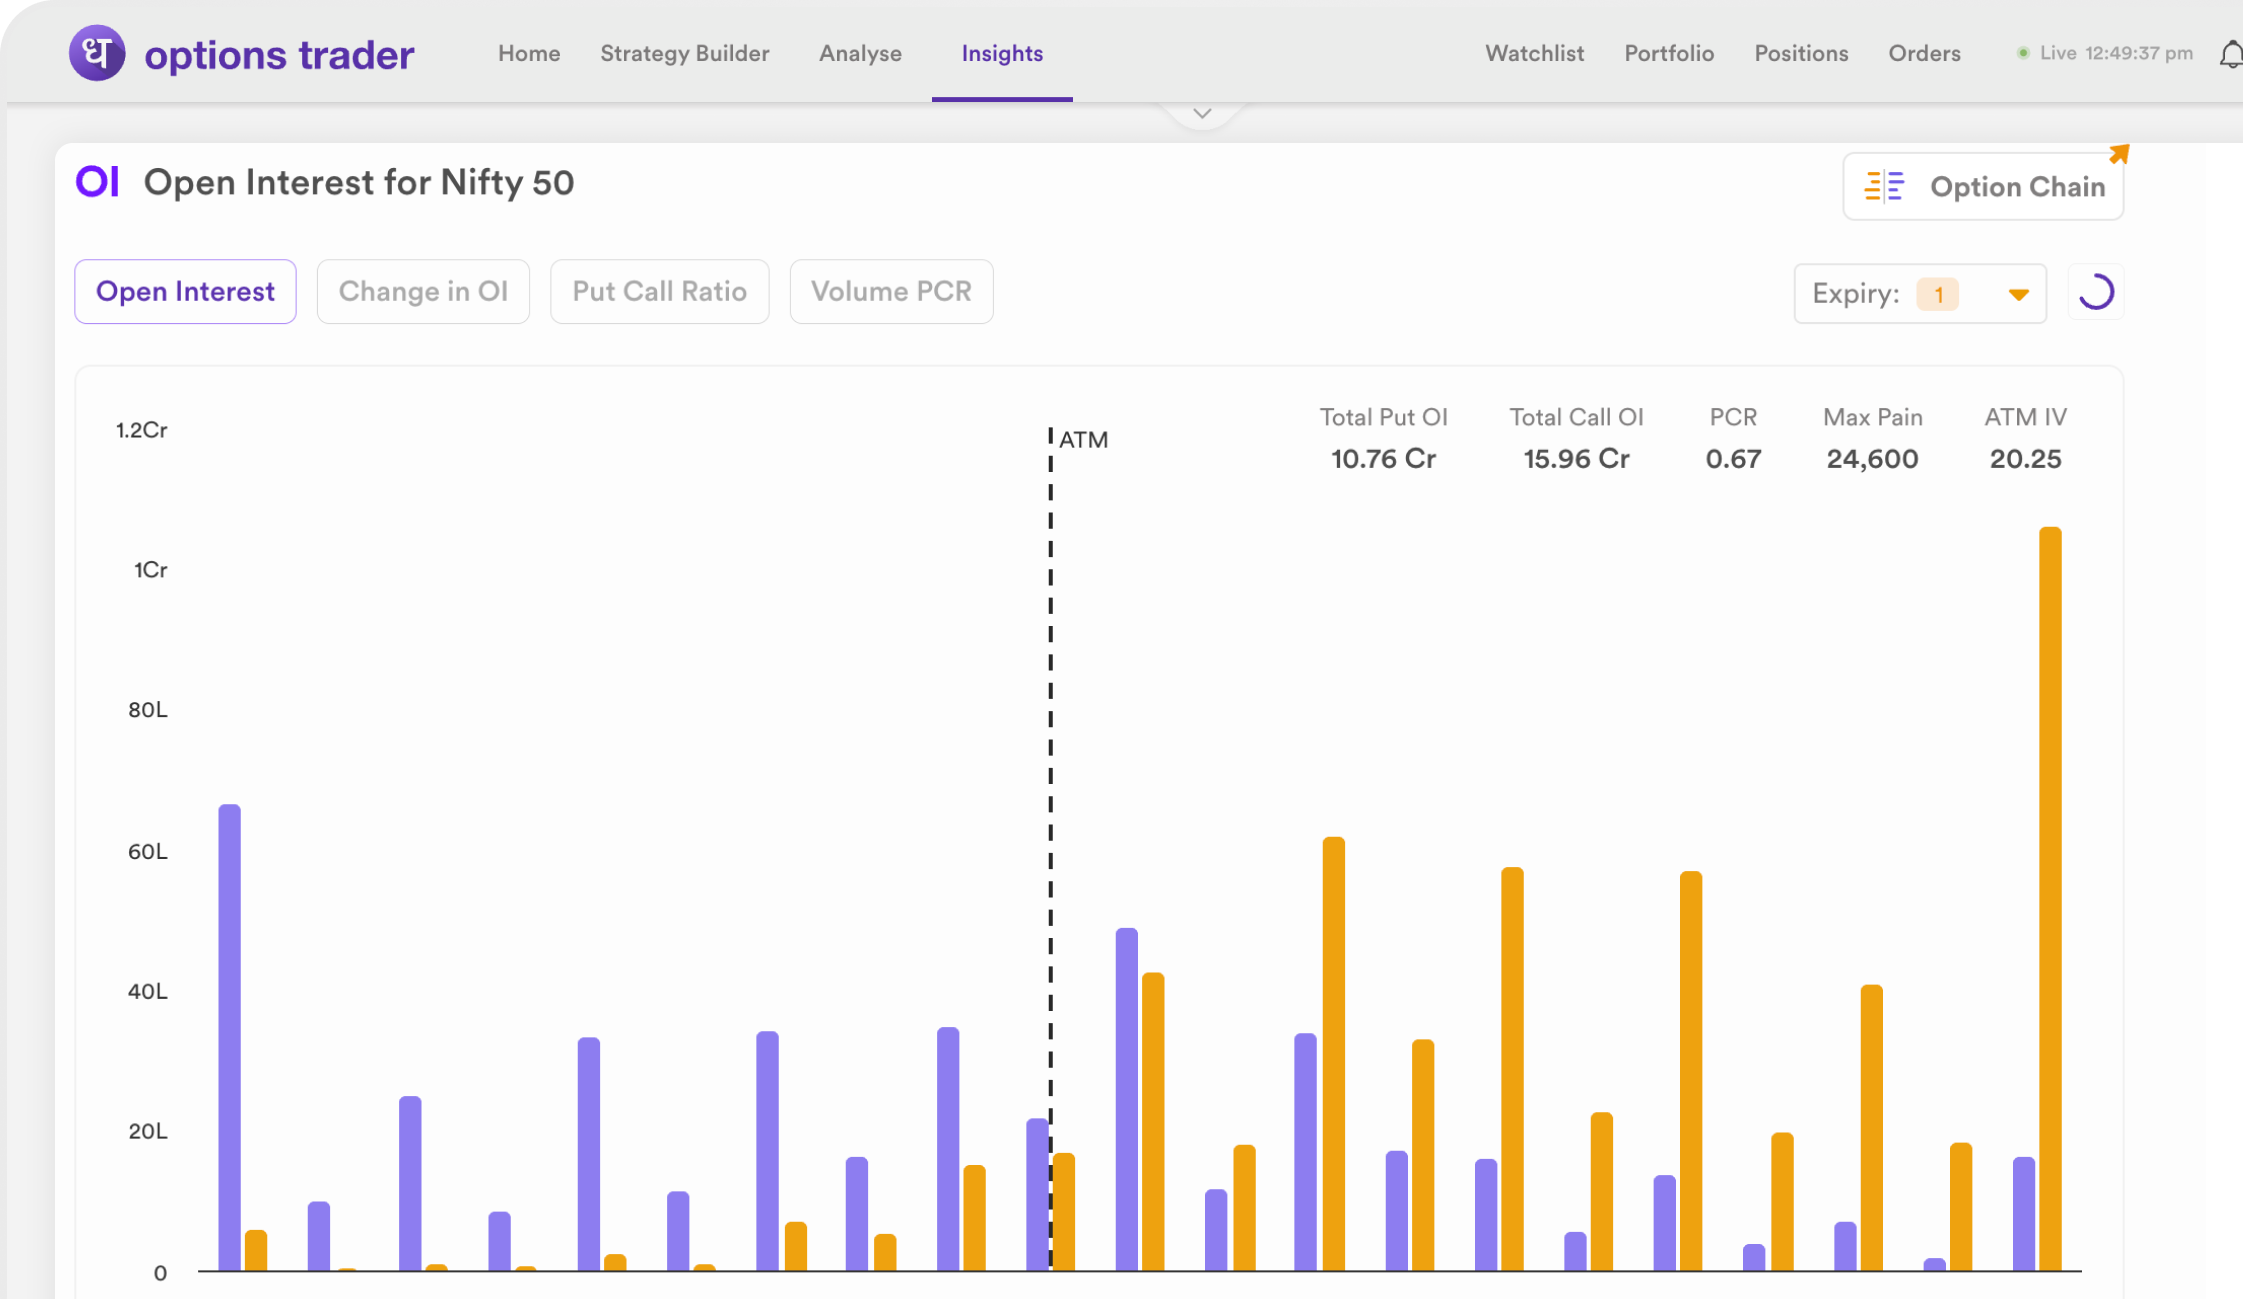Open the Watchlist link
The width and height of the screenshot is (2243, 1299).
pyautogui.click(x=1534, y=53)
